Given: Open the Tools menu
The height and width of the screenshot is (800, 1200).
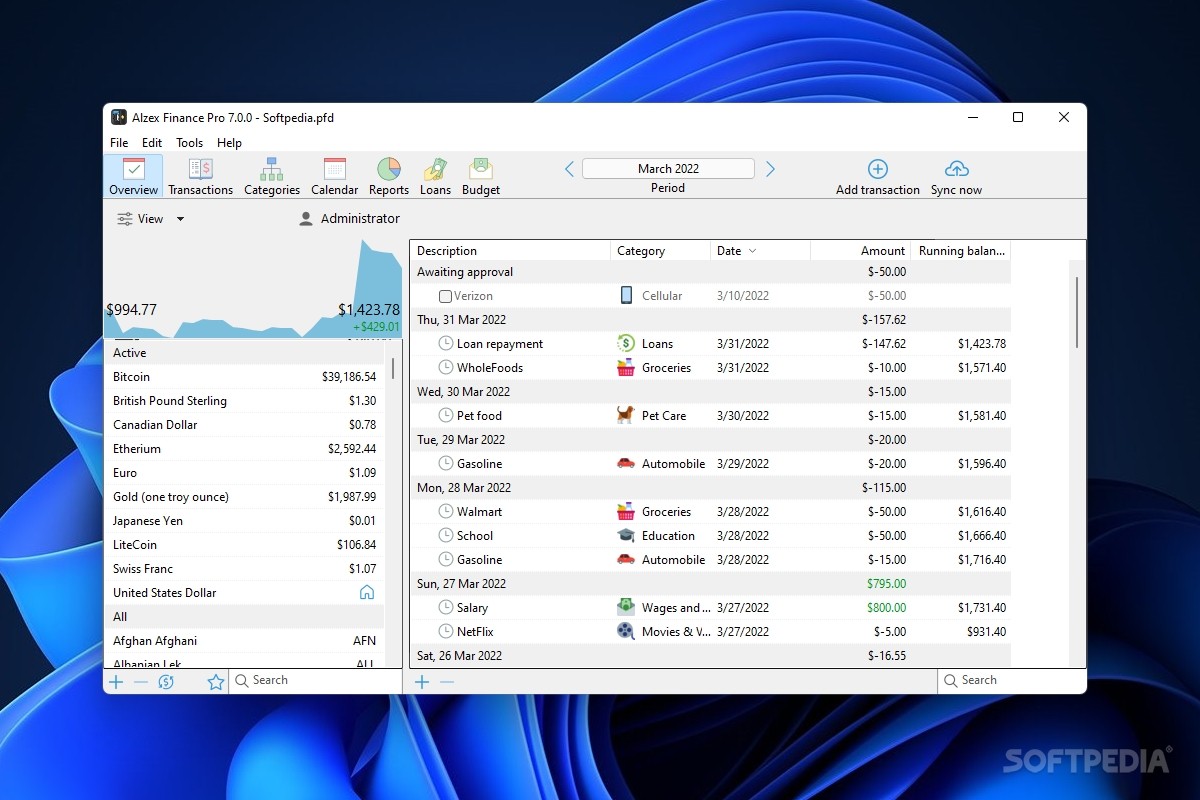Looking at the screenshot, I should [189, 143].
